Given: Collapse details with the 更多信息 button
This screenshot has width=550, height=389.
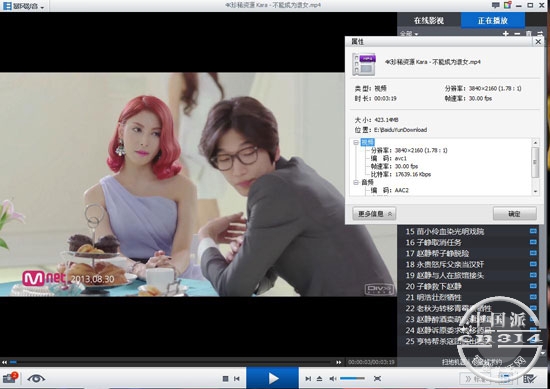Looking at the screenshot, I should coord(374,214).
